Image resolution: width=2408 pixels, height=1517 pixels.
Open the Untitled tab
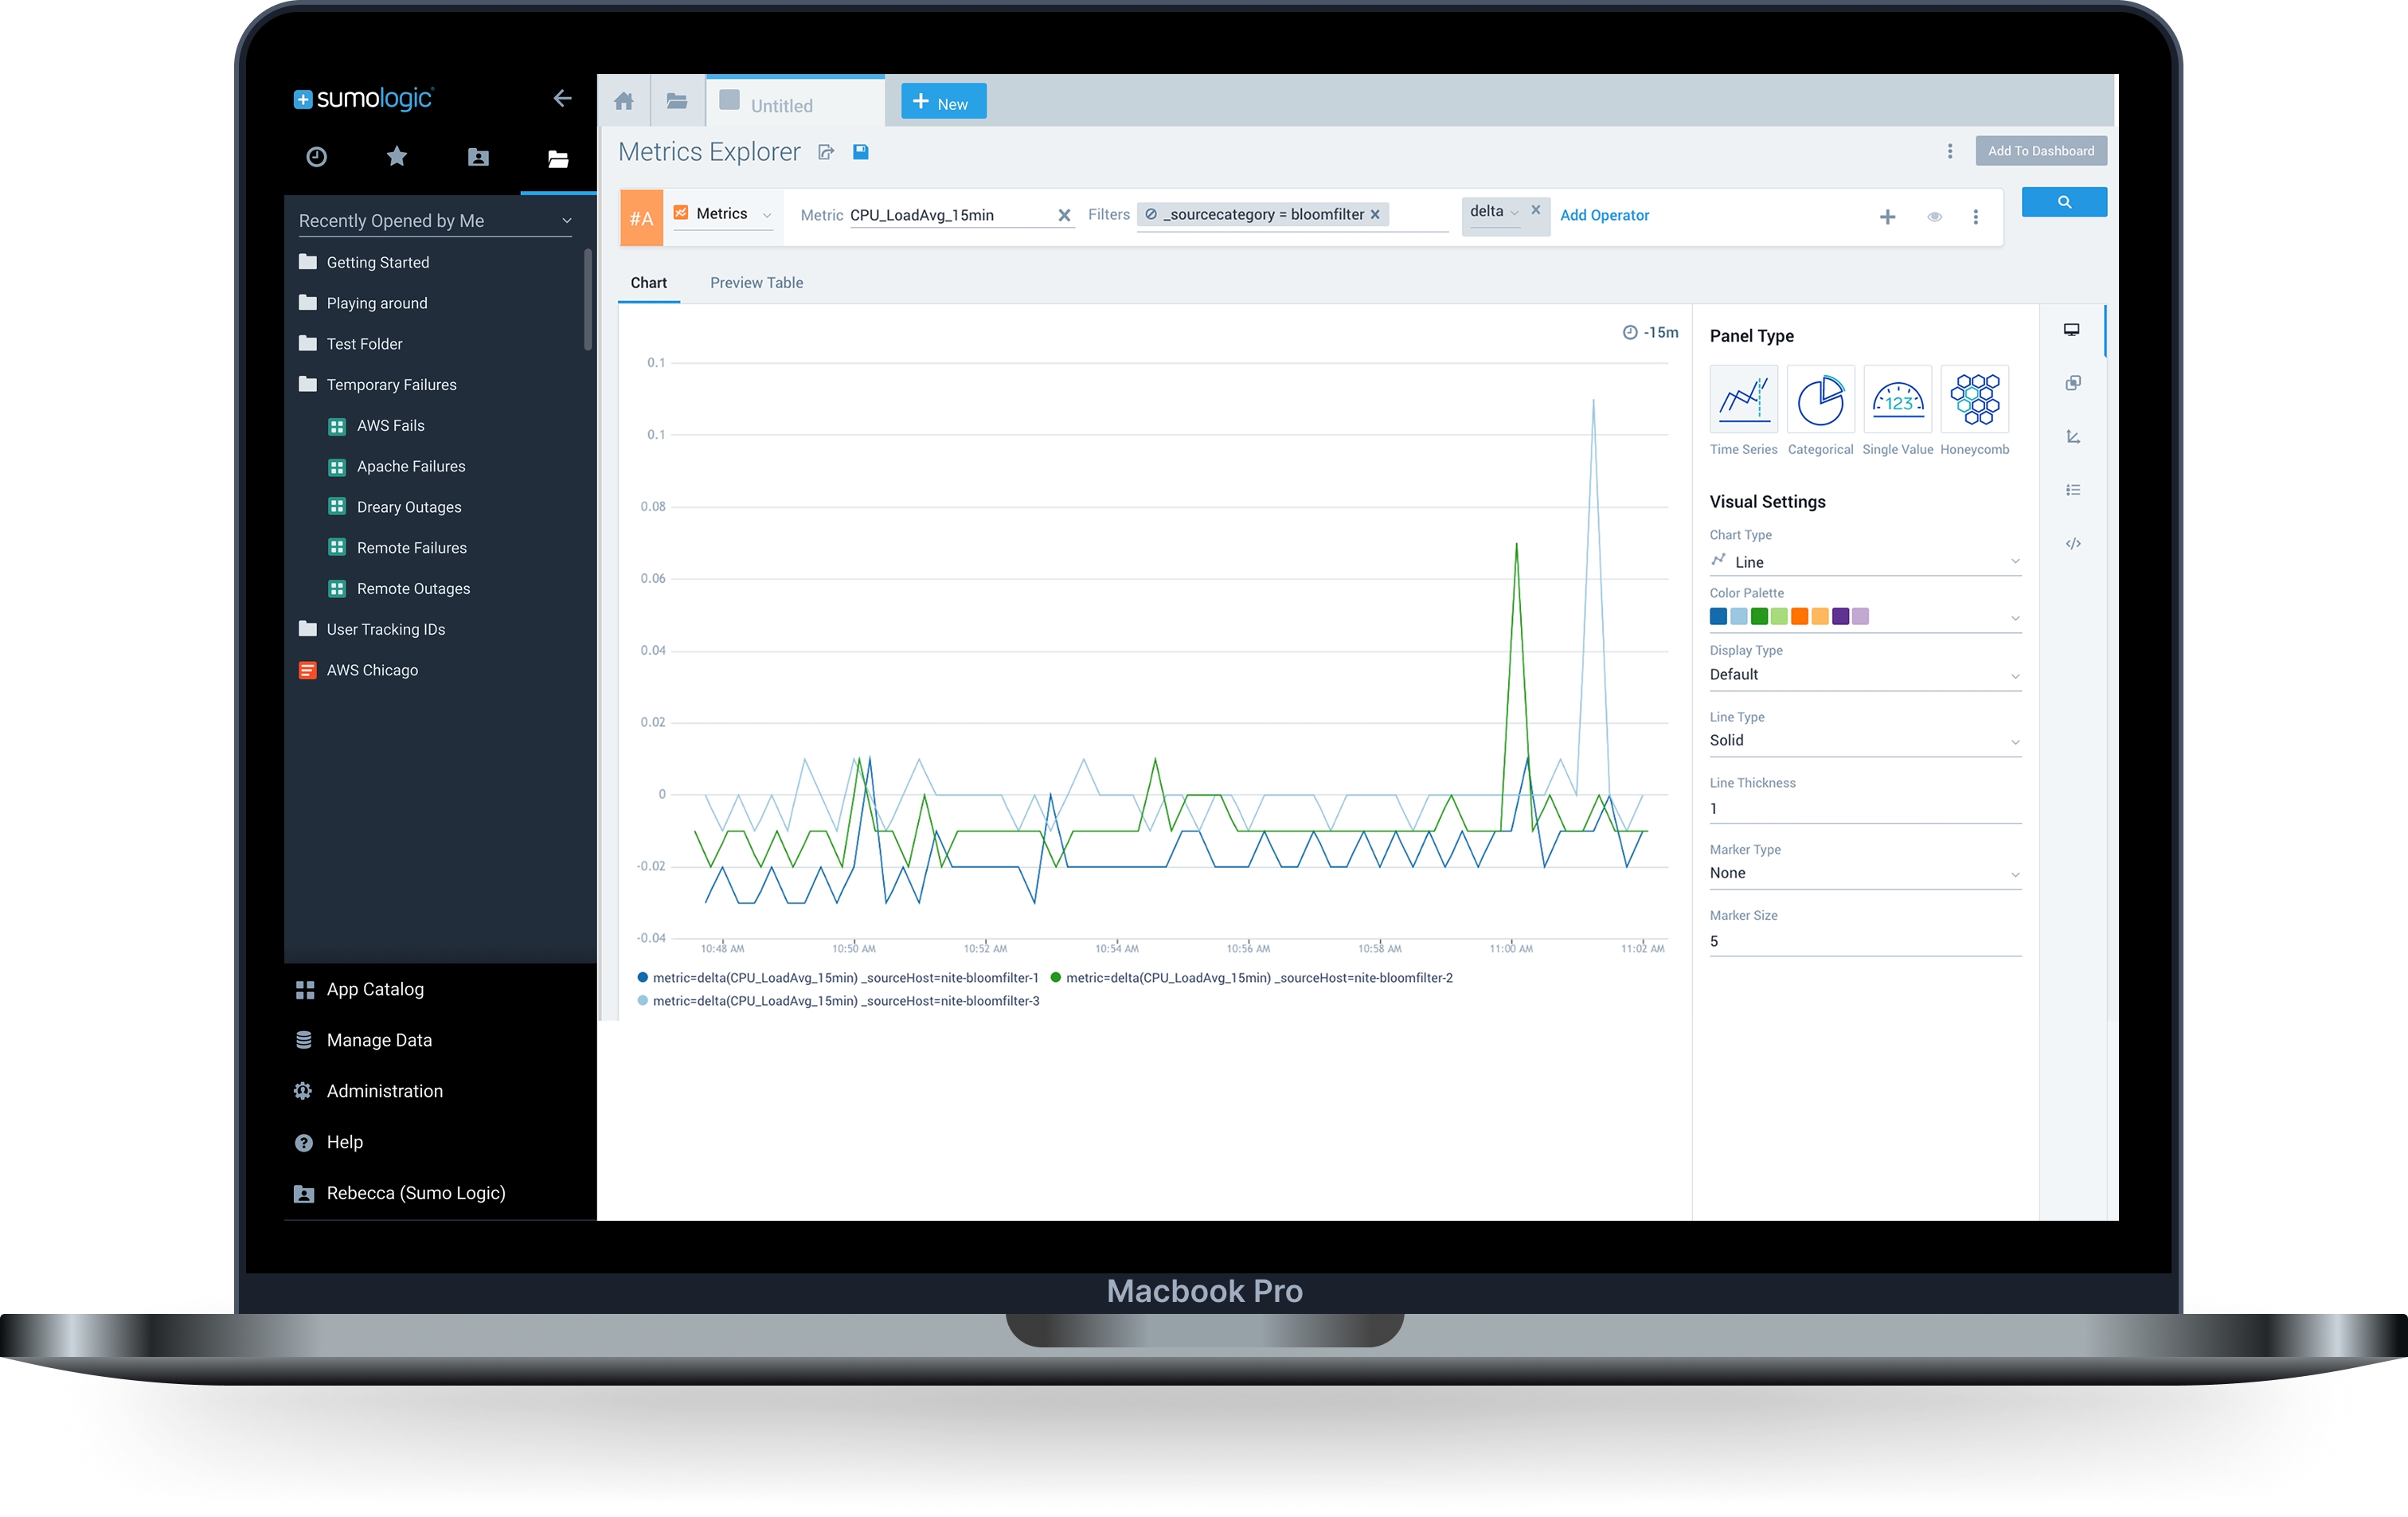tap(781, 106)
